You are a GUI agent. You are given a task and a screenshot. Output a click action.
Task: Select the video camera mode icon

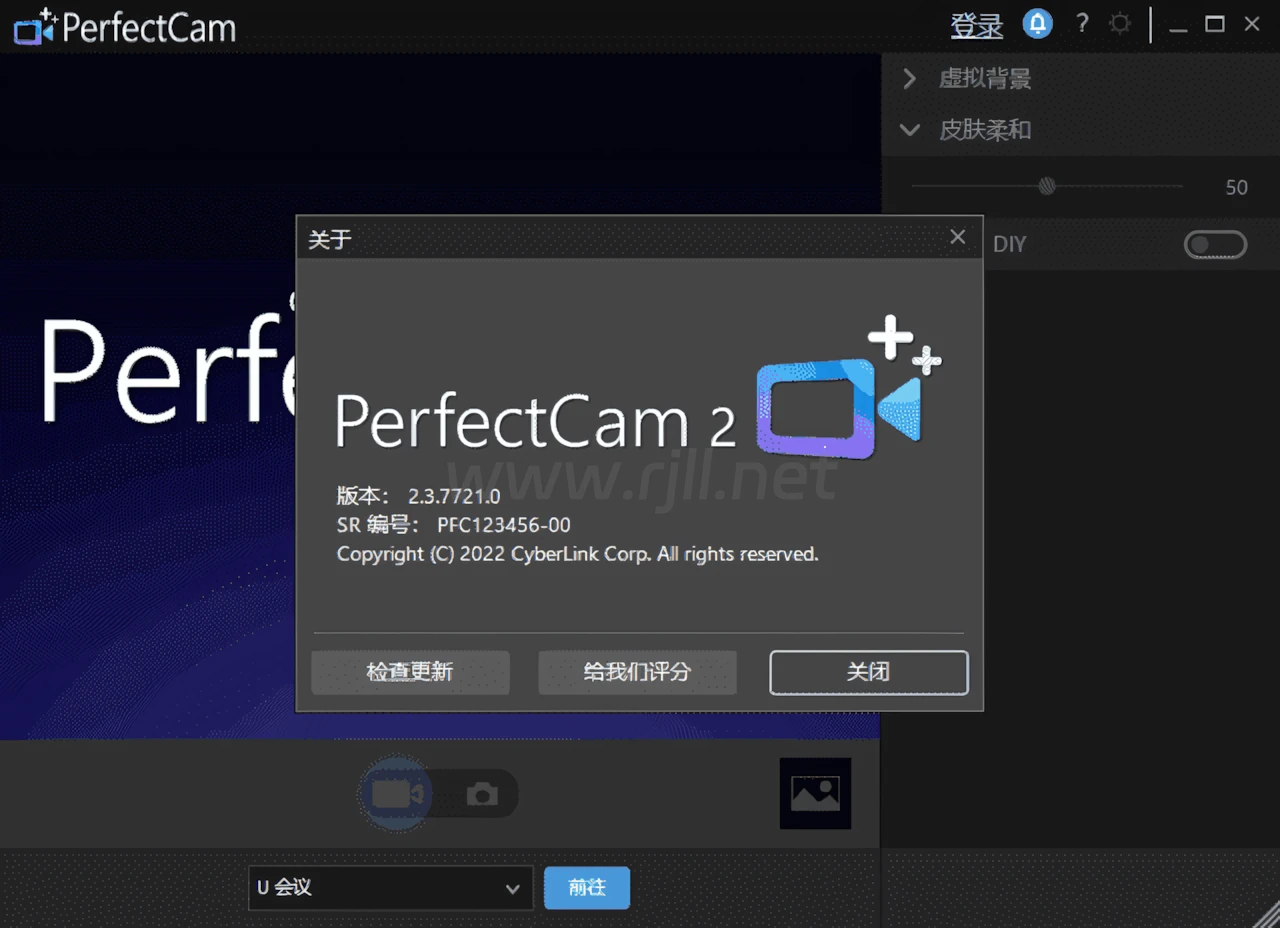[397, 795]
